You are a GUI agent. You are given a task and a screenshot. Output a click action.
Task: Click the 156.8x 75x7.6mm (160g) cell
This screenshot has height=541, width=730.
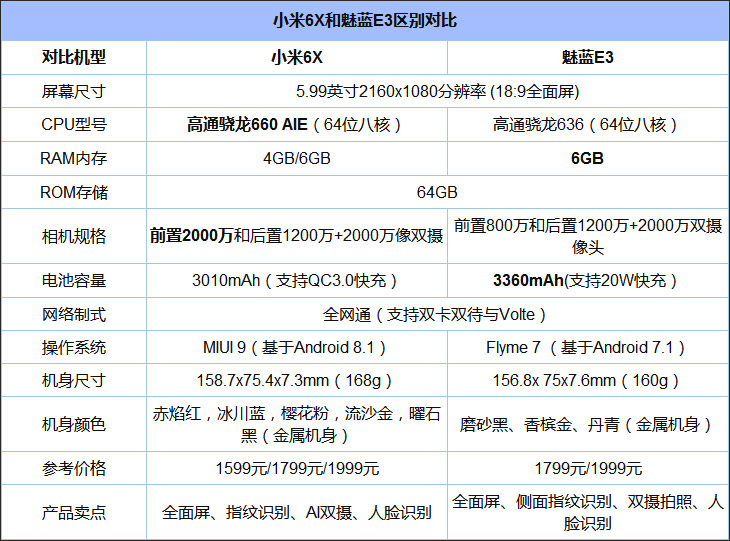coord(588,380)
